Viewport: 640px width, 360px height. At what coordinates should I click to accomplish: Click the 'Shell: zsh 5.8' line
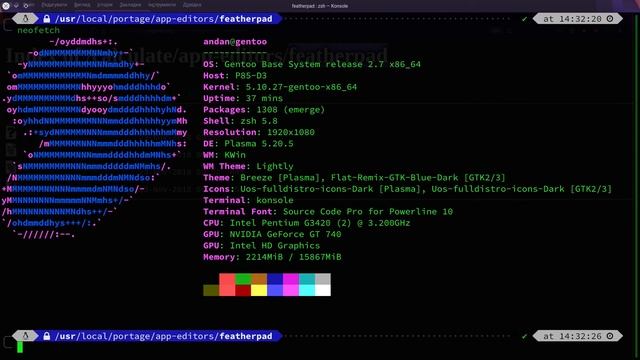[240, 121]
